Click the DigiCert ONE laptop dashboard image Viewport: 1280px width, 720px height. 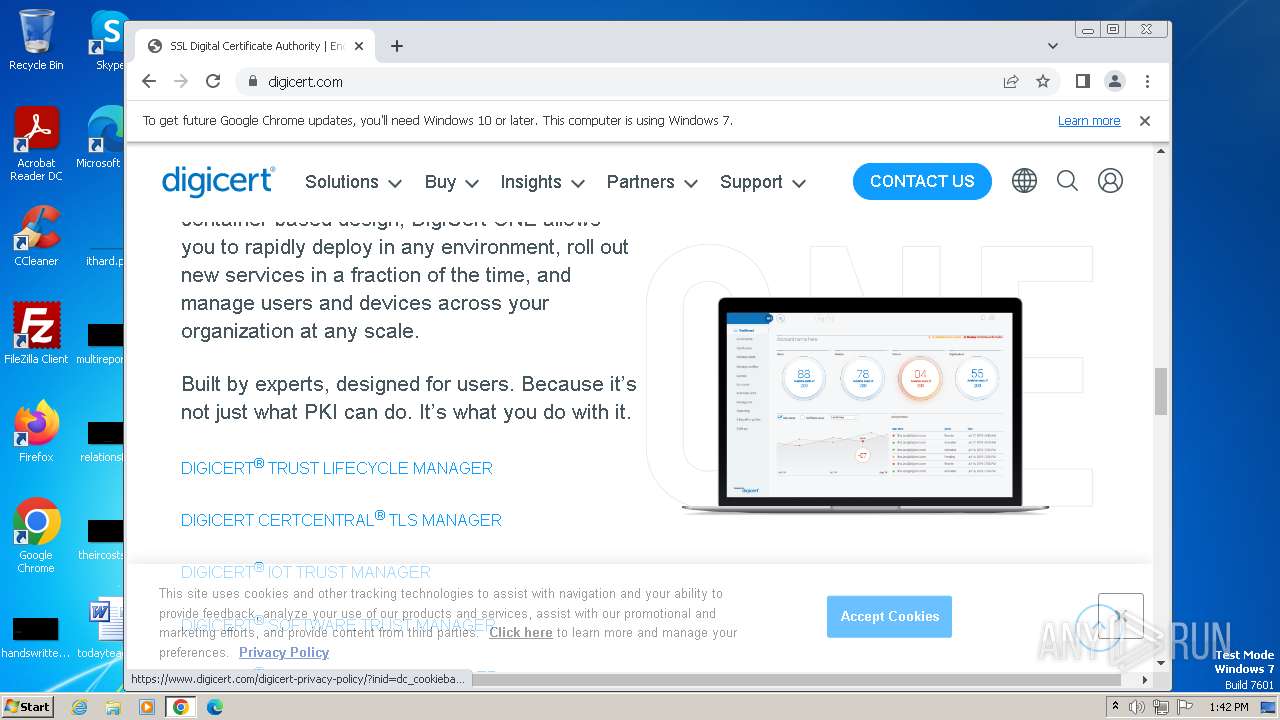865,405
